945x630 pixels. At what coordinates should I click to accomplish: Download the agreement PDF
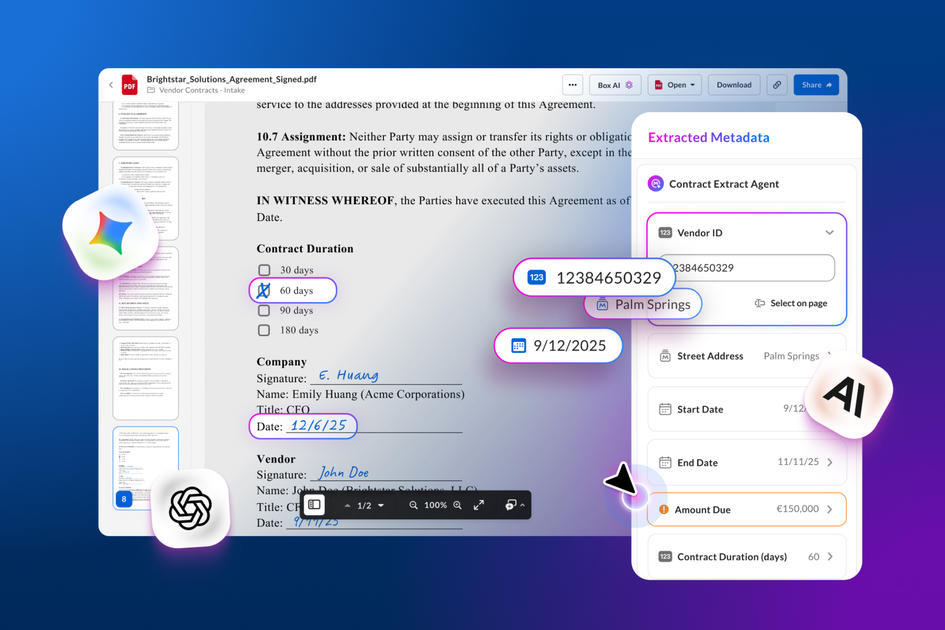(733, 85)
